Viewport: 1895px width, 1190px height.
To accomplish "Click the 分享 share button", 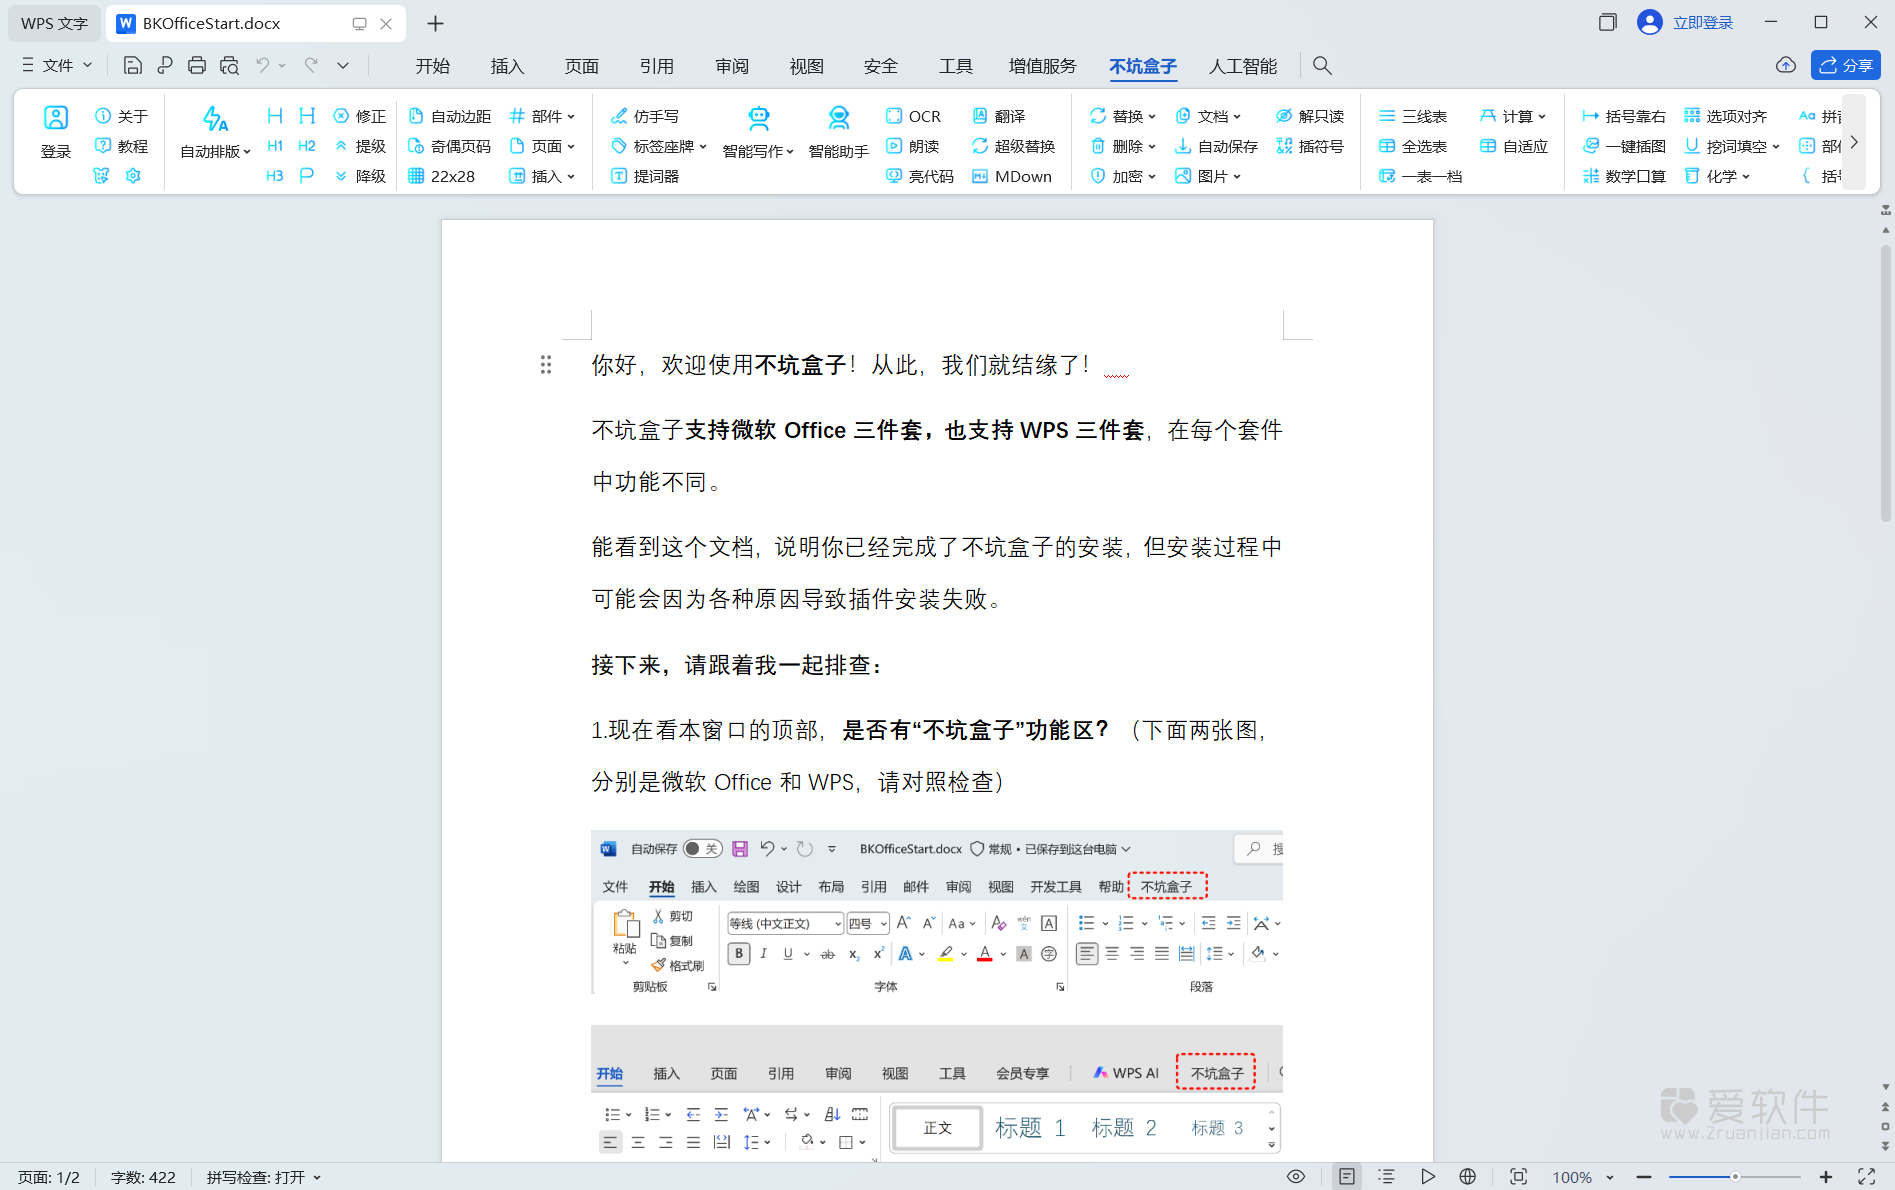I will [1845, 65].
